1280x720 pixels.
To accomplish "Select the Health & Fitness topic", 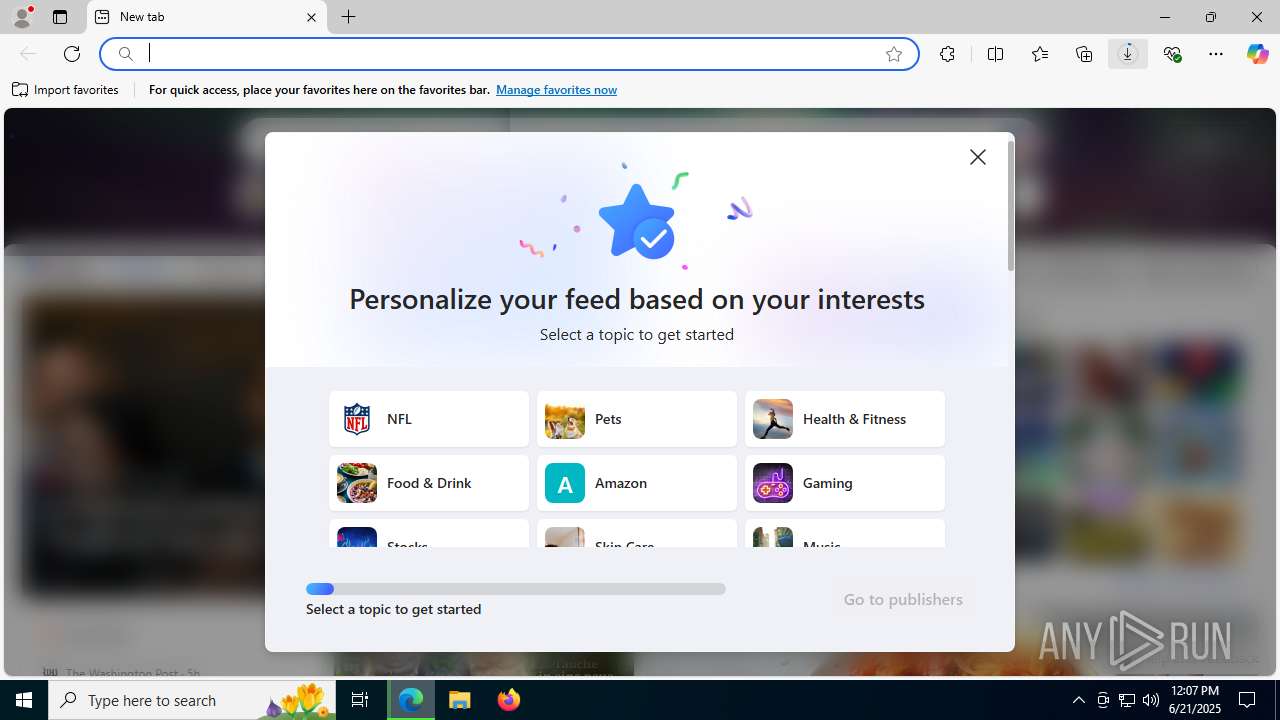I will (845, 419).
